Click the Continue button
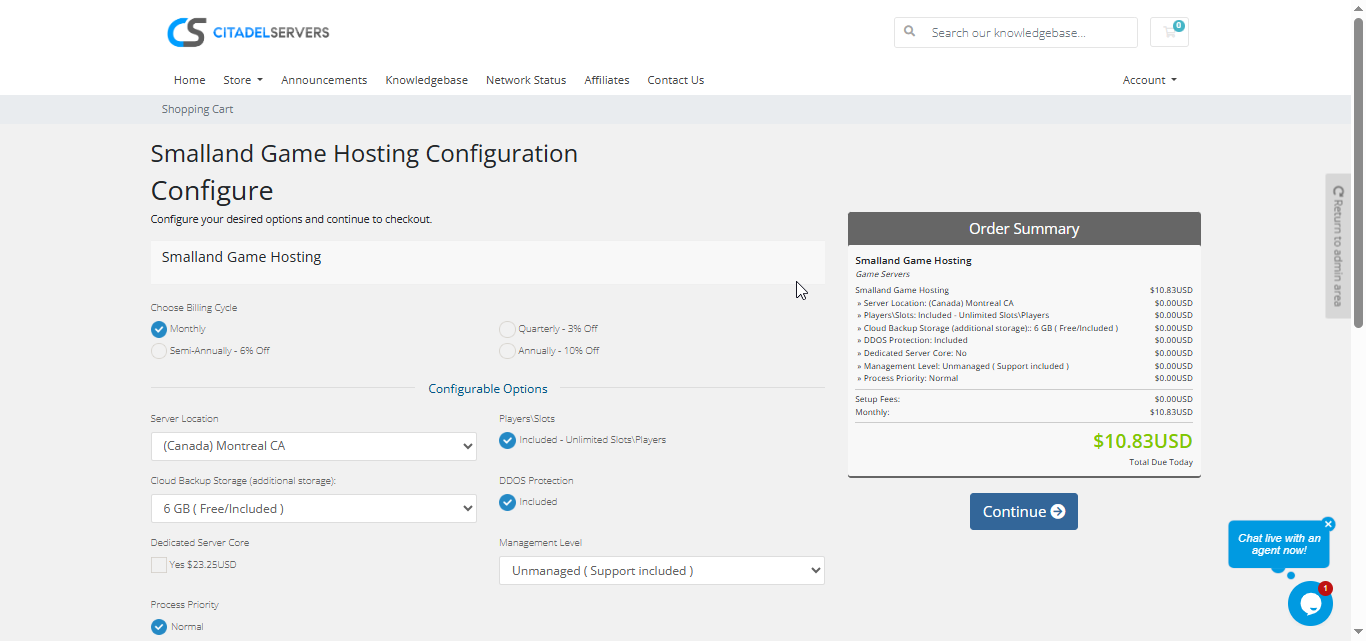 tap(1023, 511)
